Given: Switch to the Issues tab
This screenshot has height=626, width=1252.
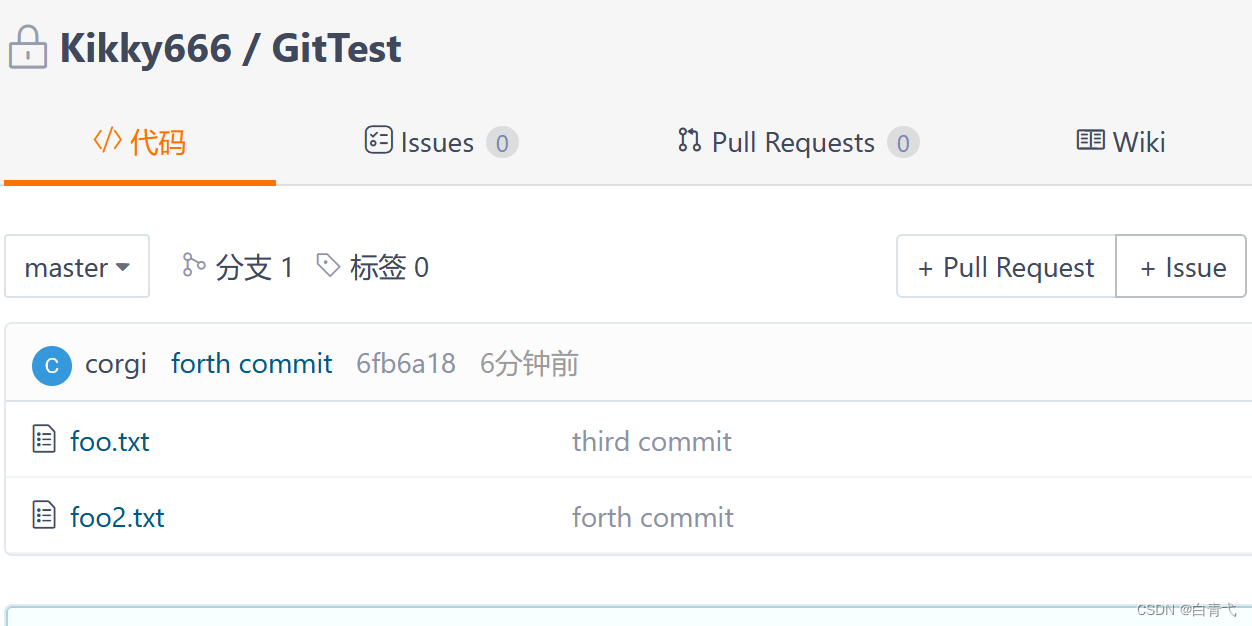Looking at the screenshot, I should pos(442,142).
